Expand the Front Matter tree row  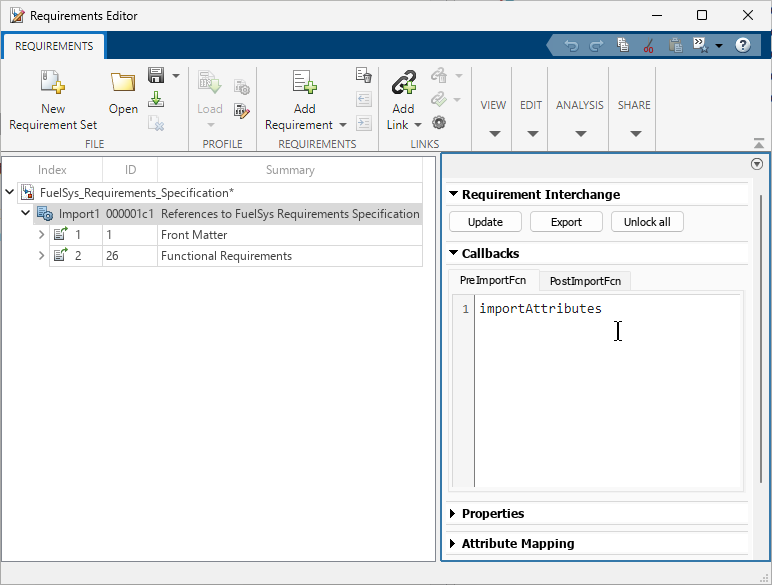click(41, 235)
